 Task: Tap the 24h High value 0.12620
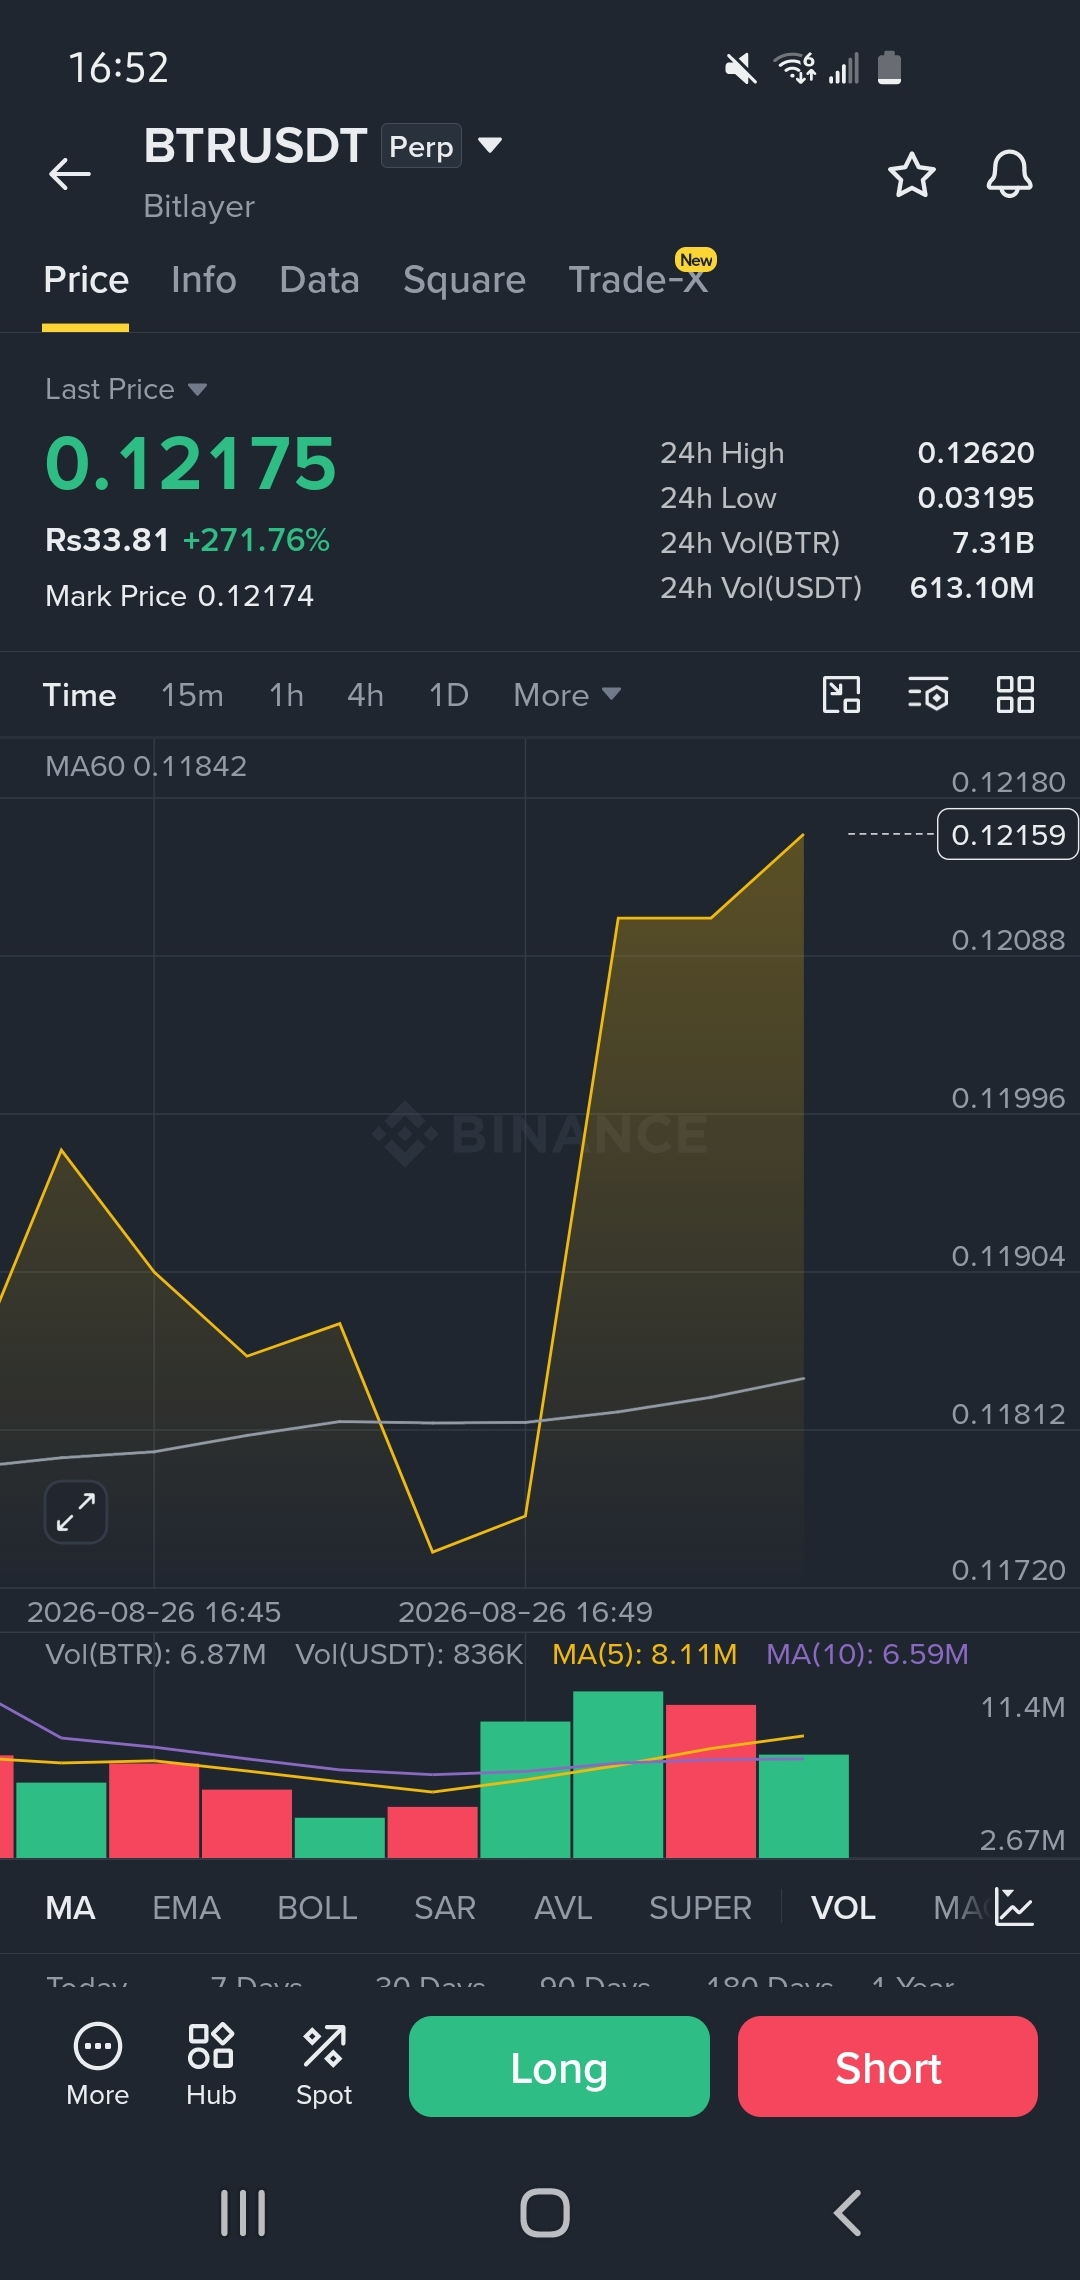[976, 453]
